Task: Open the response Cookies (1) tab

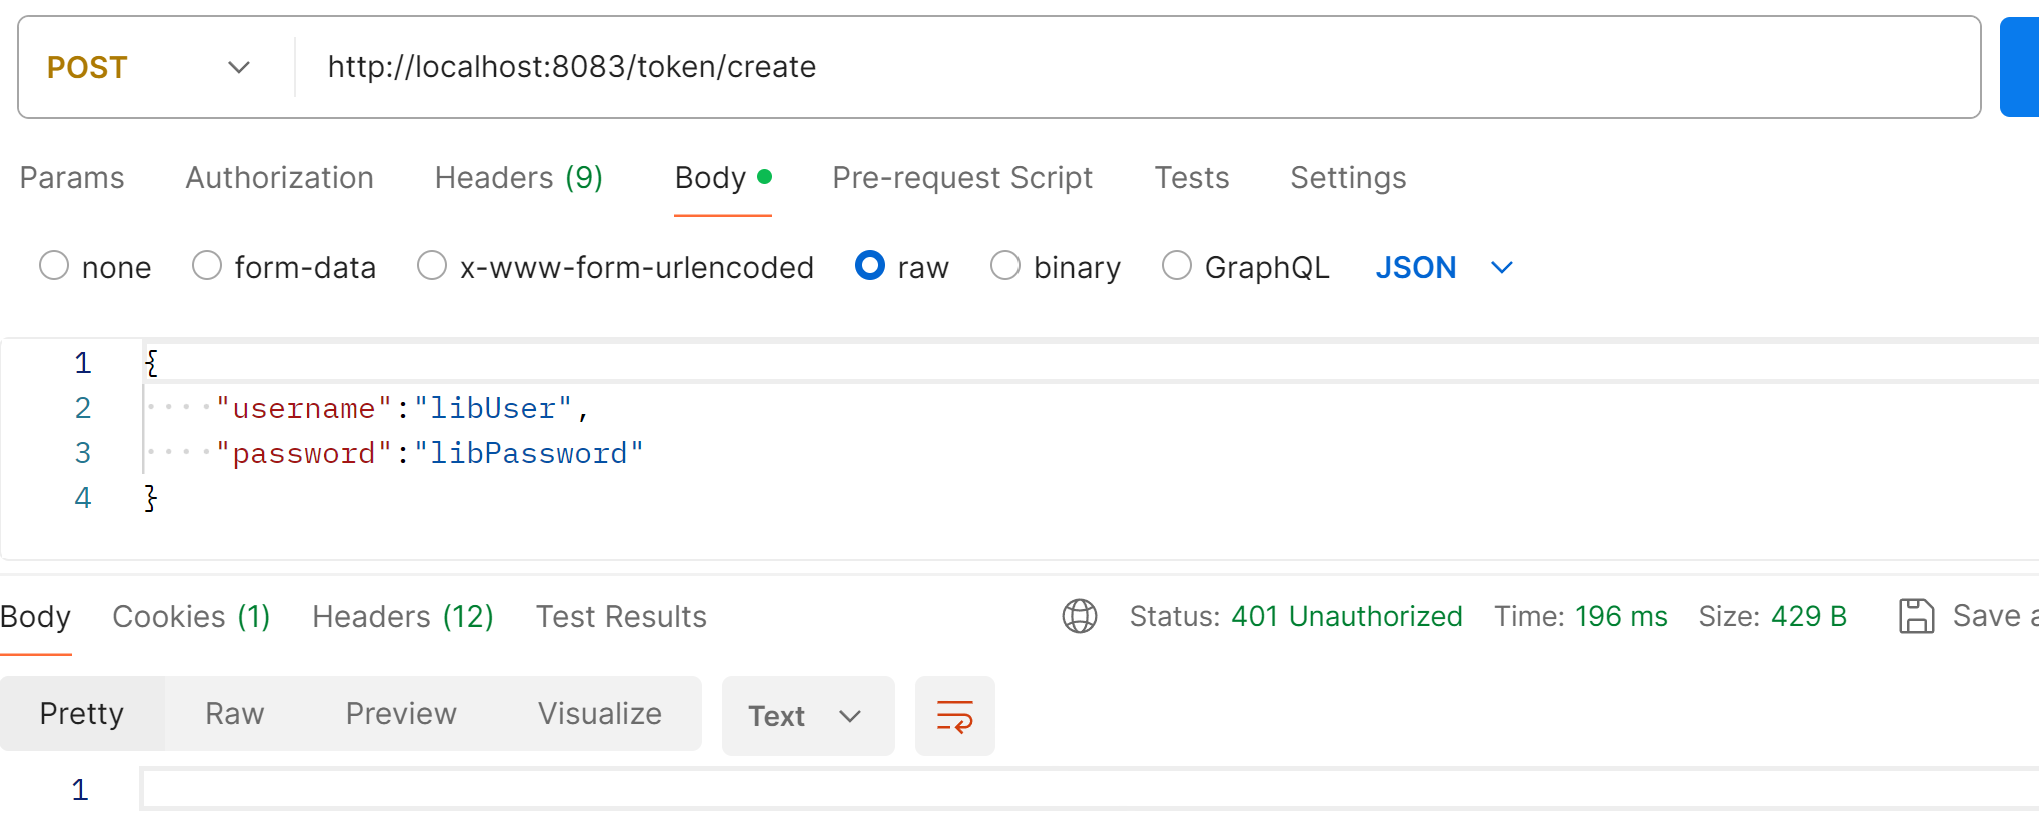Action: pos(191,617)
